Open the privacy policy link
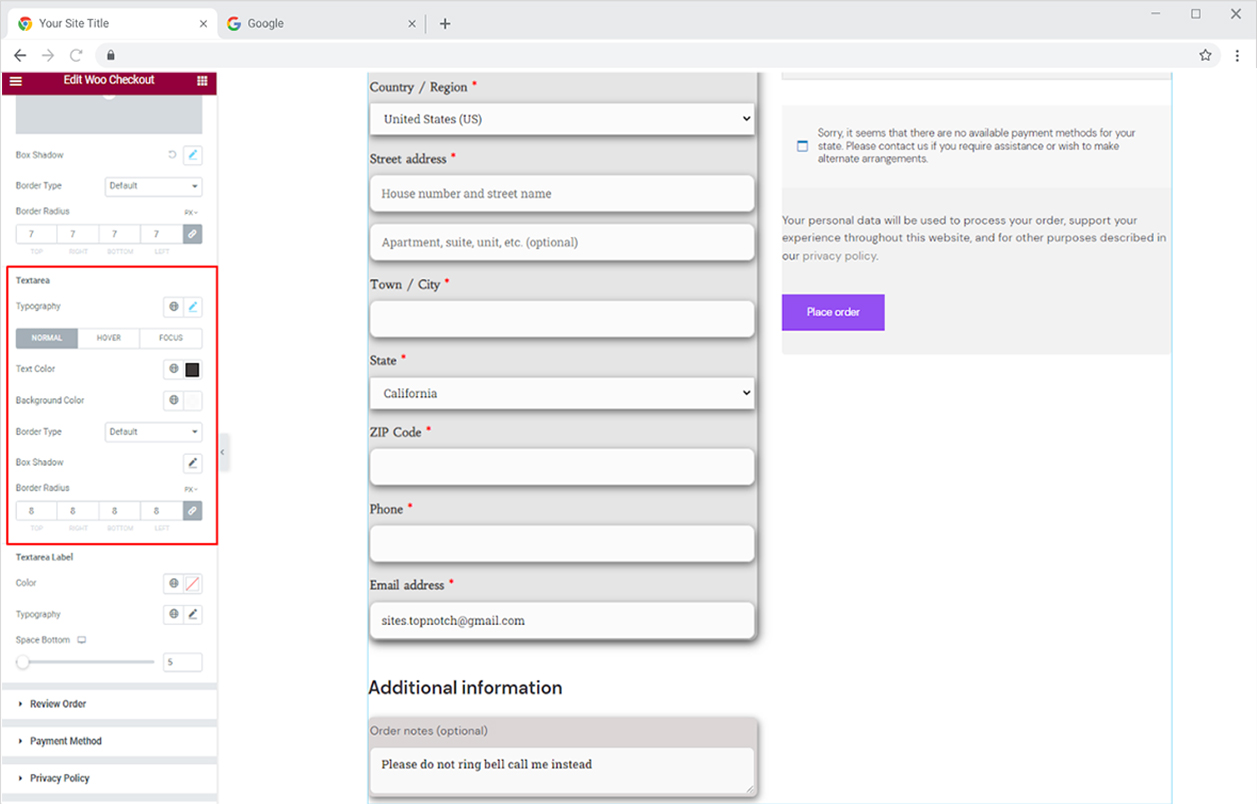The height and width of the screenshot is (804, 1257). pyautogui.click(x=838, y=256)
